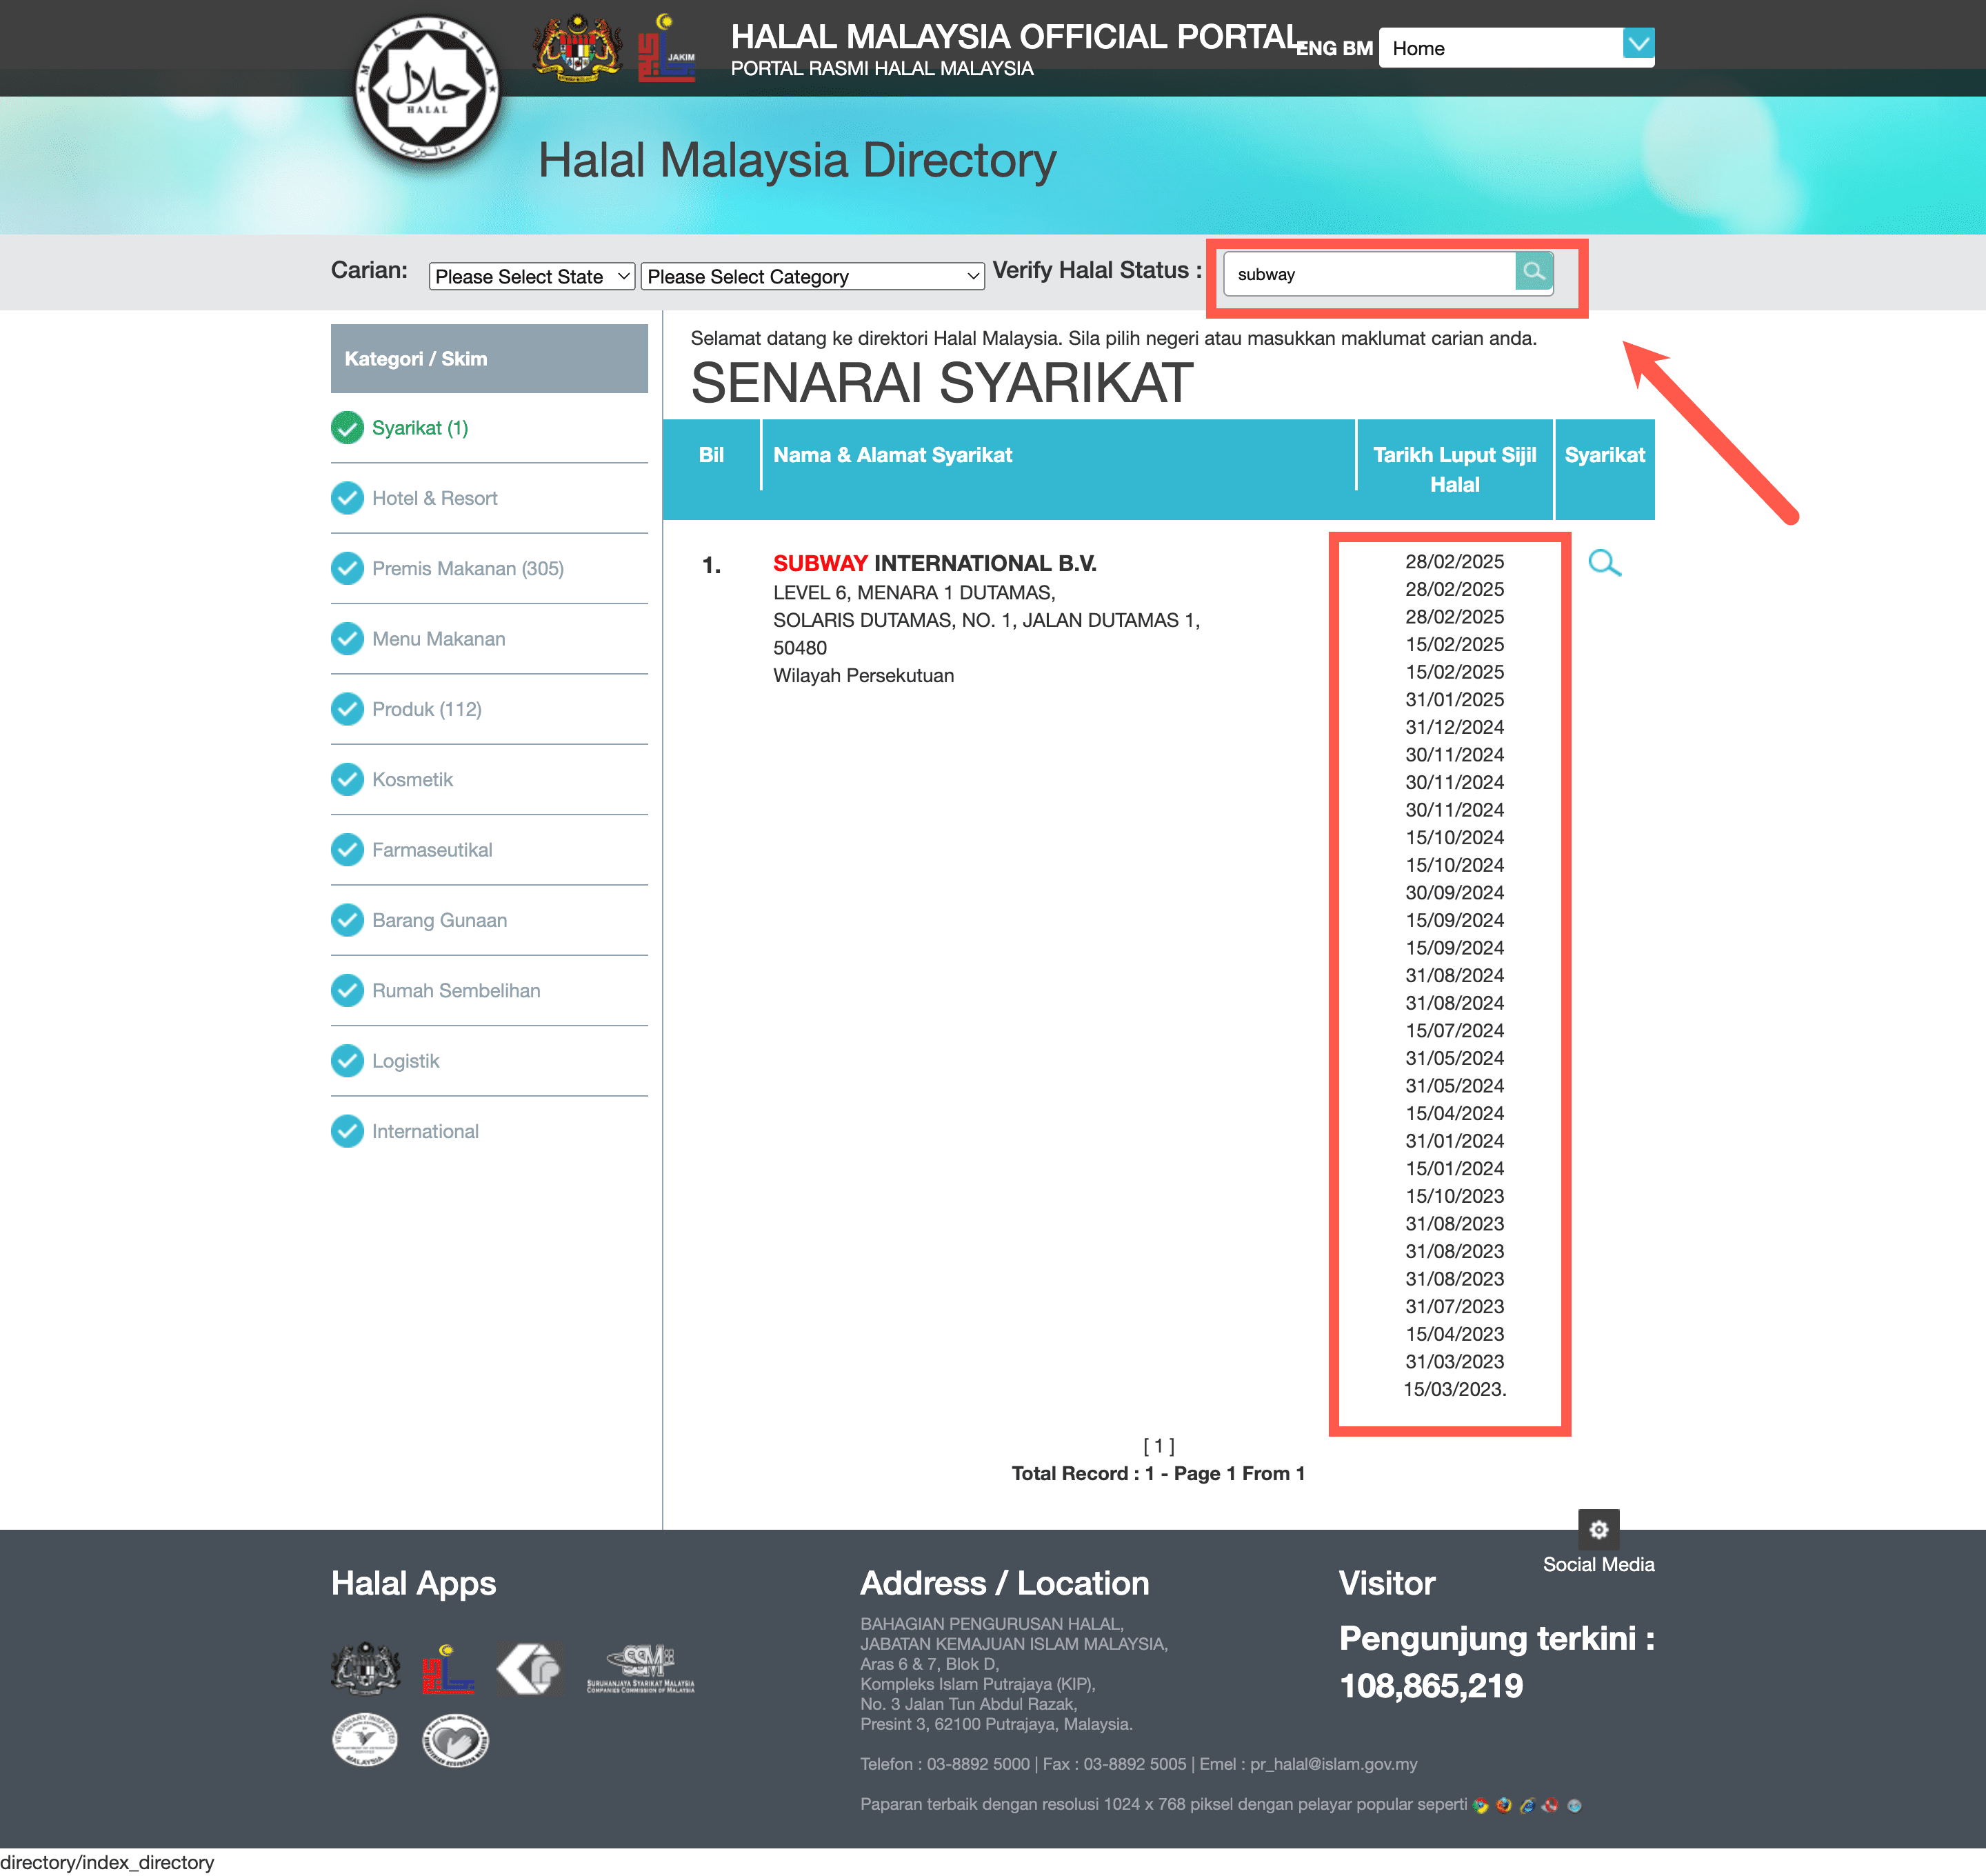The height and width of the screenshot is (1876, 1986).
Task: Click the Internet Explorer icon in footer
Action: coord(1527,1805)
